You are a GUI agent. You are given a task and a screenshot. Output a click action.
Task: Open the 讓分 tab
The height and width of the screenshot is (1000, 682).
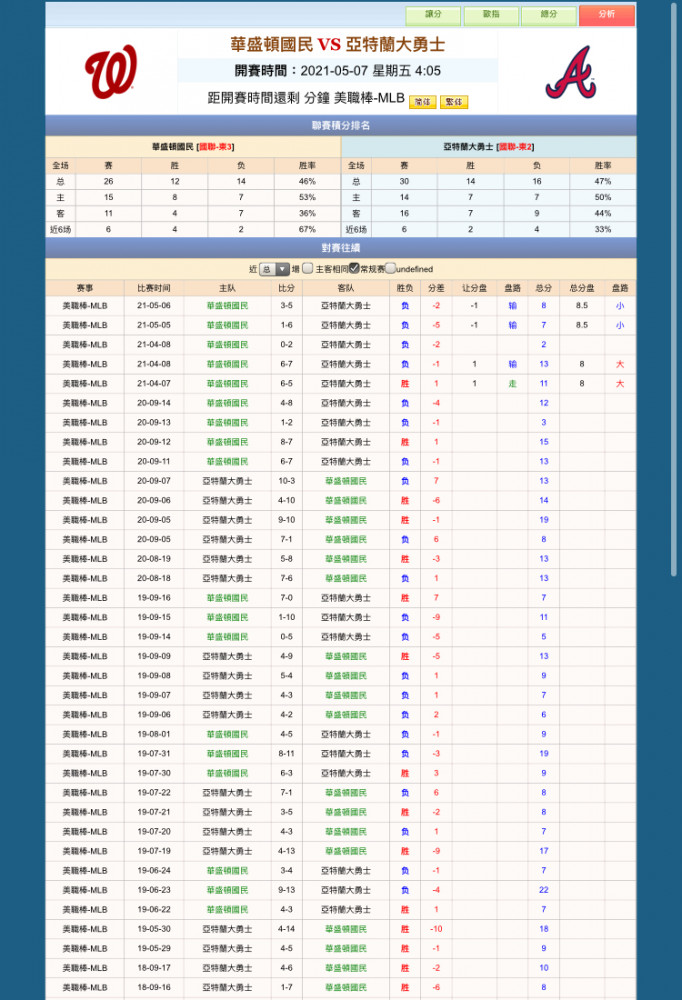[x=434, y=15]
